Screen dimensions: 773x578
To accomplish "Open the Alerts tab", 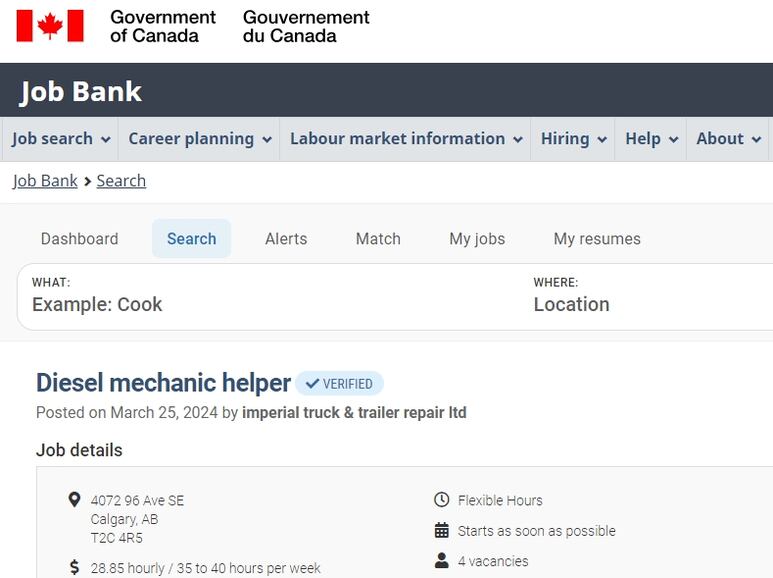I will [x=286, y=239].
